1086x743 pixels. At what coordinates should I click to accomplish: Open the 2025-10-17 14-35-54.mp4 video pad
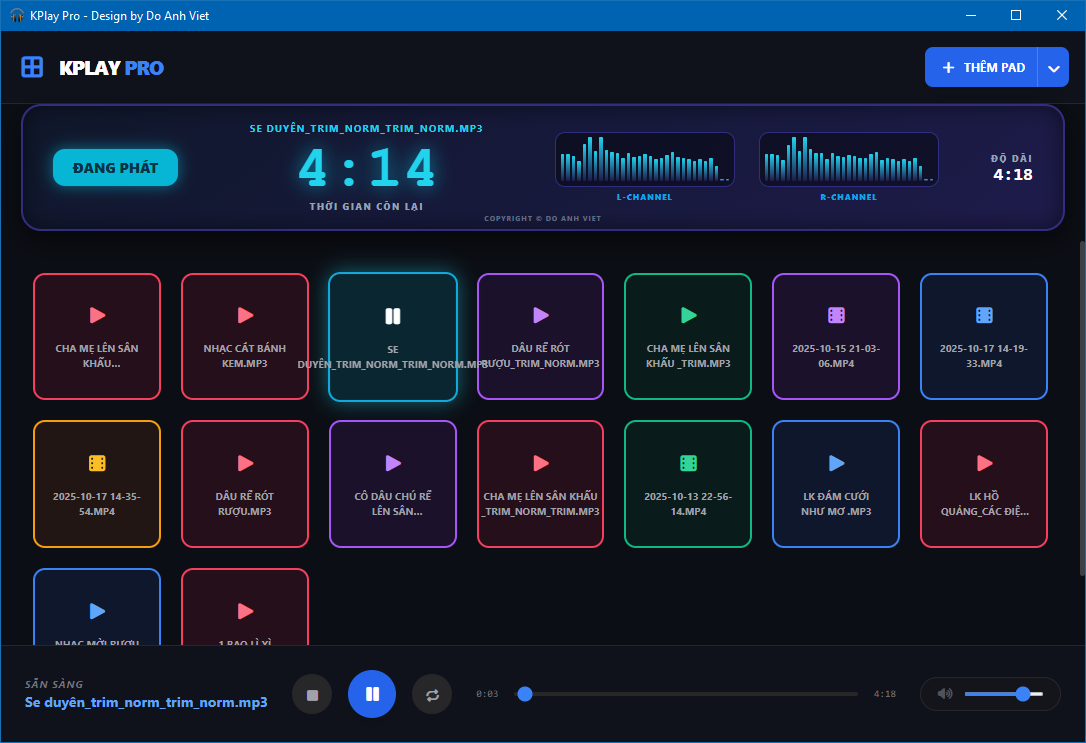pyautogui.click(x=97, y=484)
